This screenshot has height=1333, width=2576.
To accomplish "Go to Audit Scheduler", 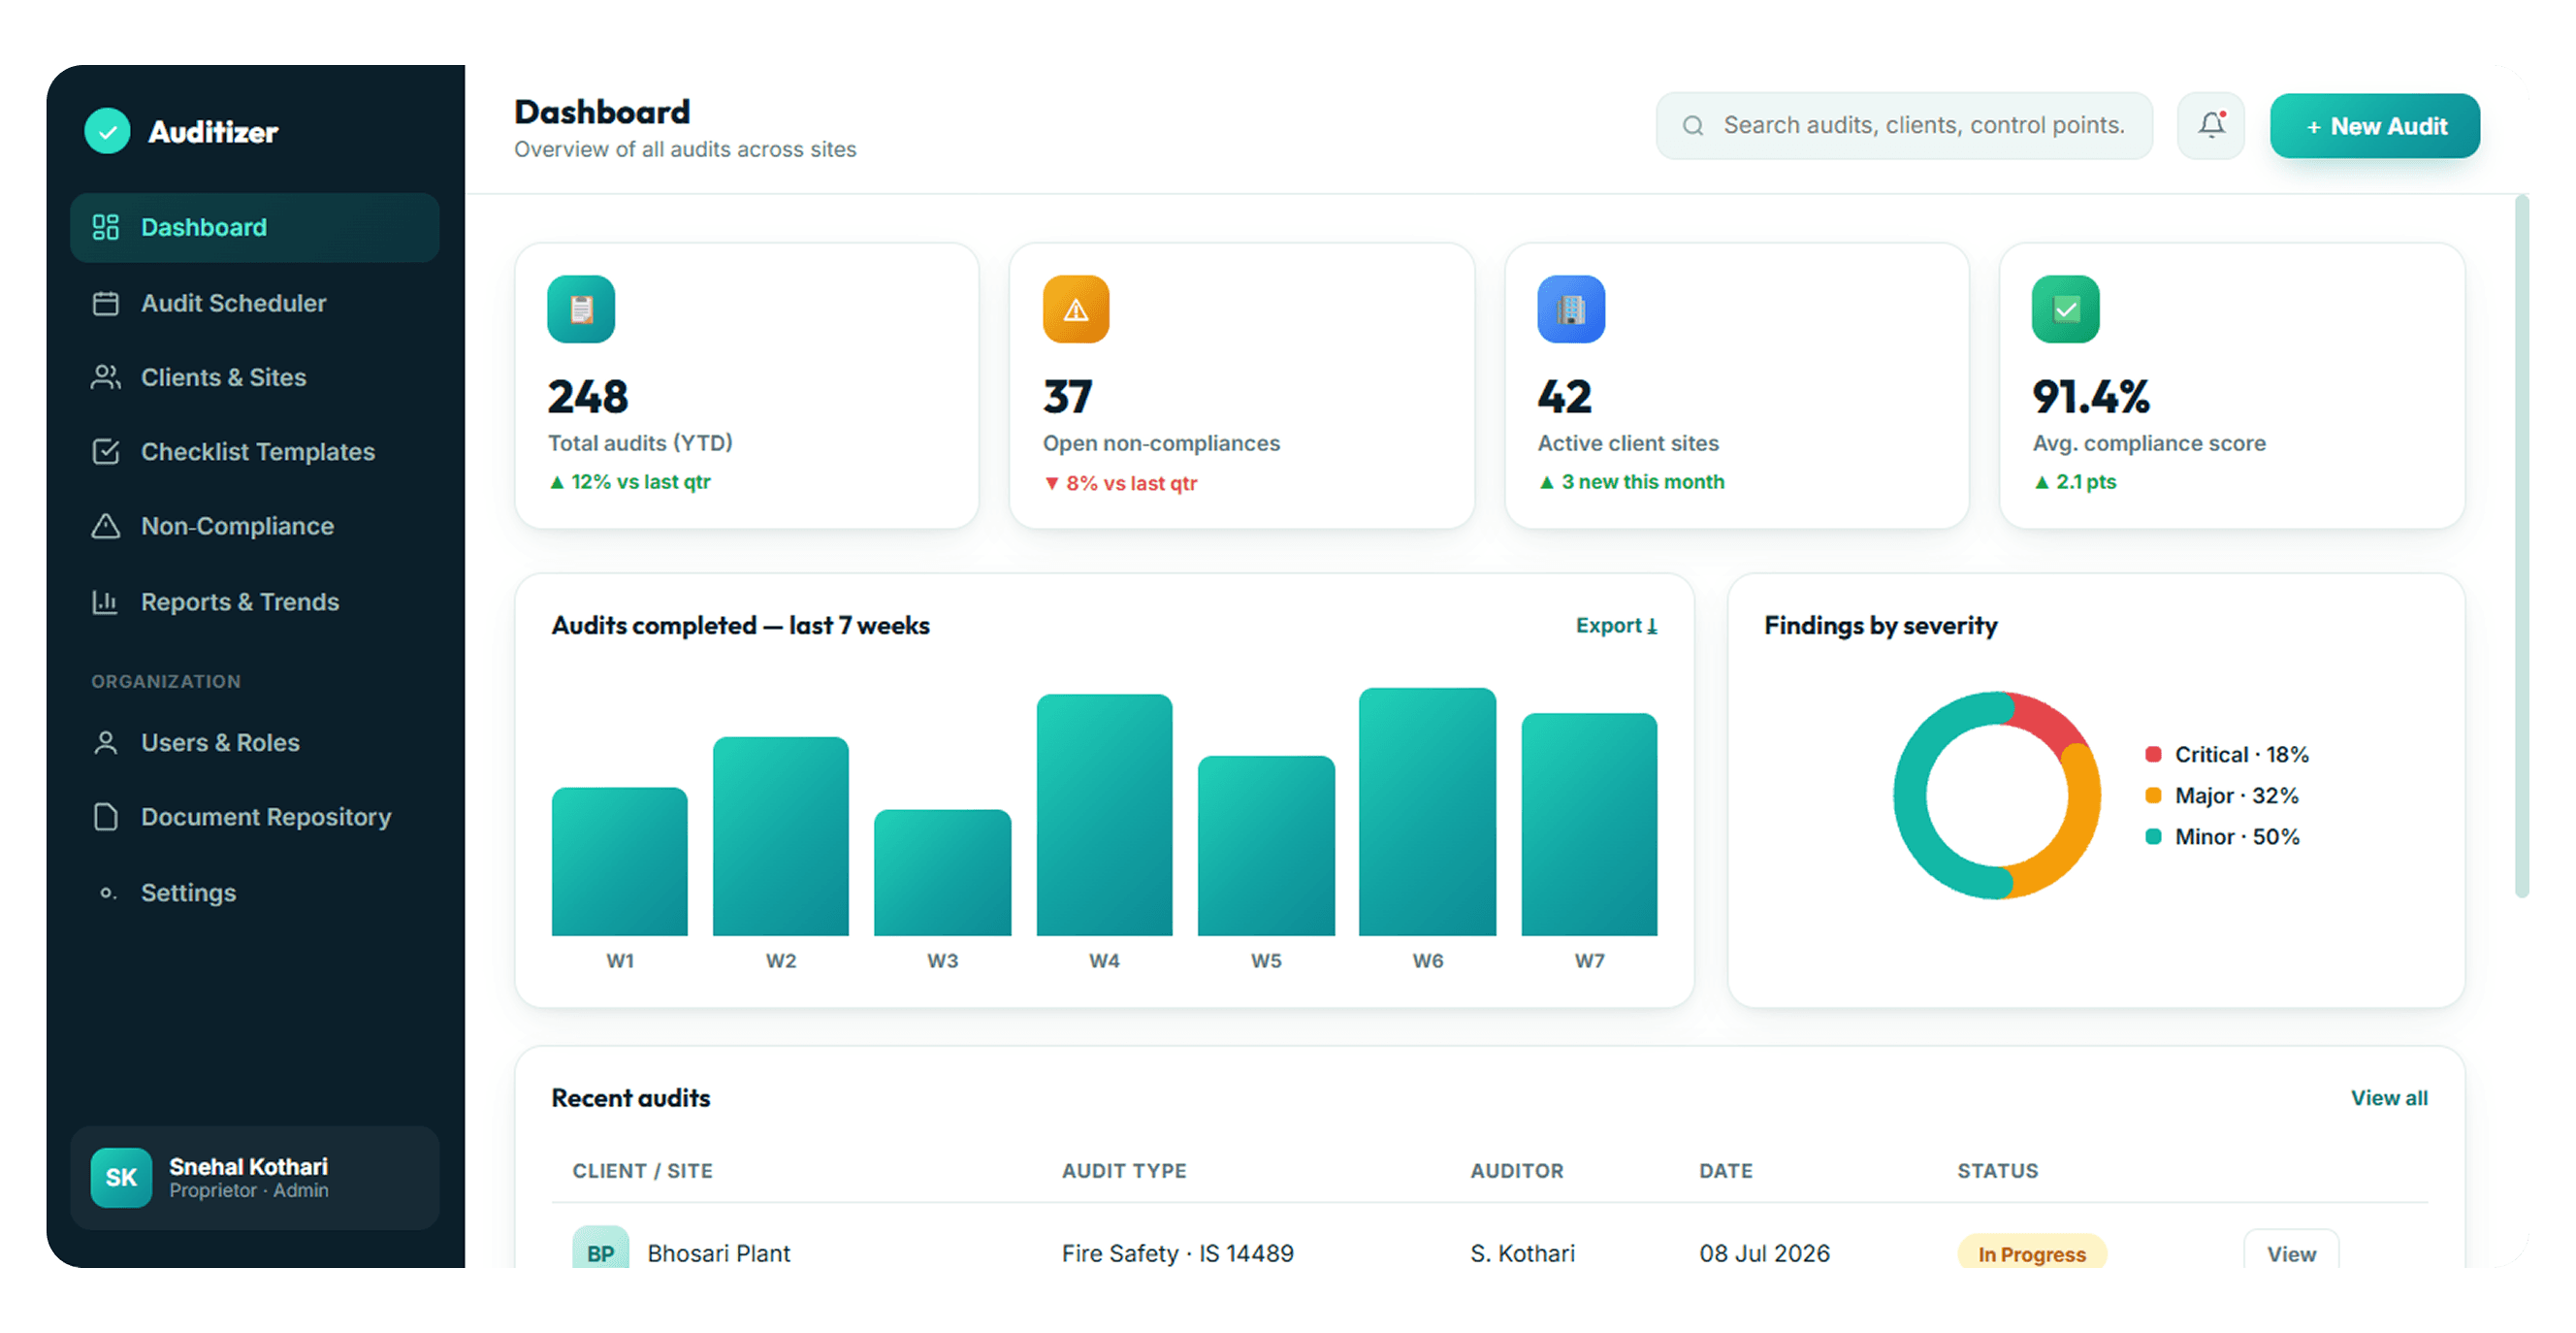I will [x=255, y=303].
